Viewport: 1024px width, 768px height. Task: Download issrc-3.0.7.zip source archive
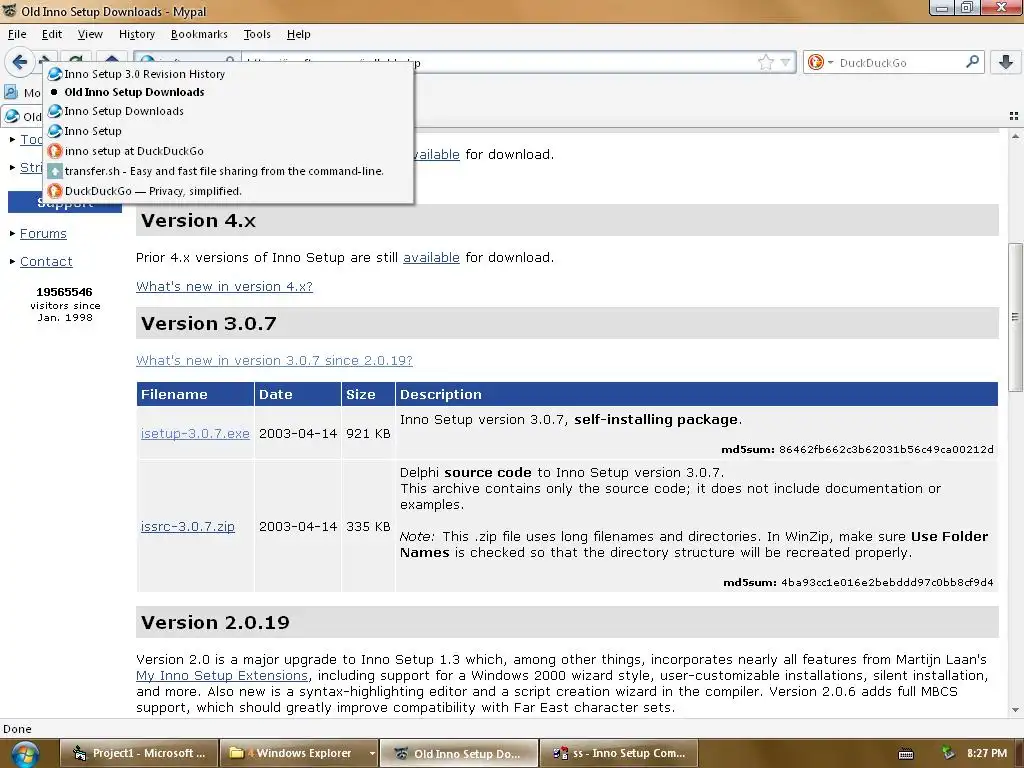(187, 526)
